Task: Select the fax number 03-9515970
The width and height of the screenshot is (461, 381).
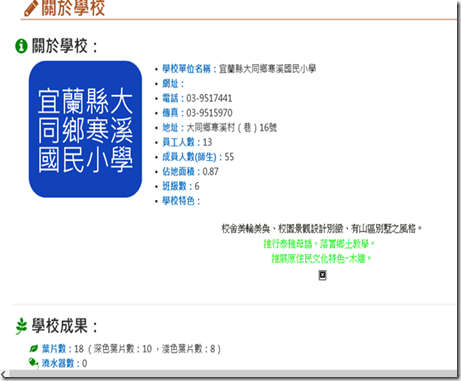Action: click(x=209, y=113)
